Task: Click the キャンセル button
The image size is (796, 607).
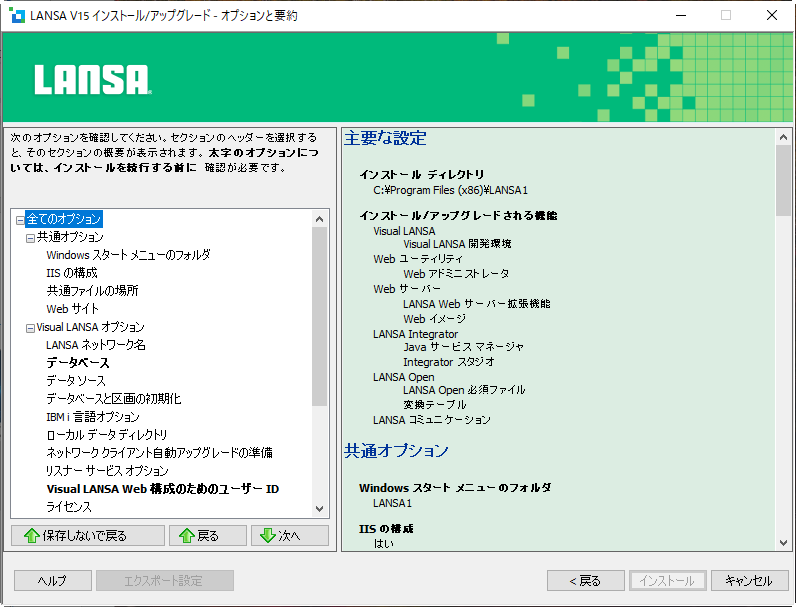Action: click(749, 581)
